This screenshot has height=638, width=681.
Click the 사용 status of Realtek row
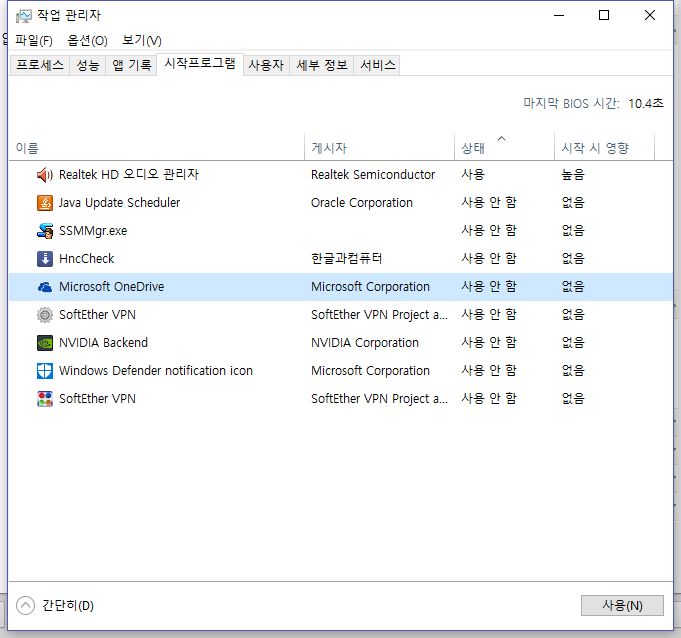473,175
